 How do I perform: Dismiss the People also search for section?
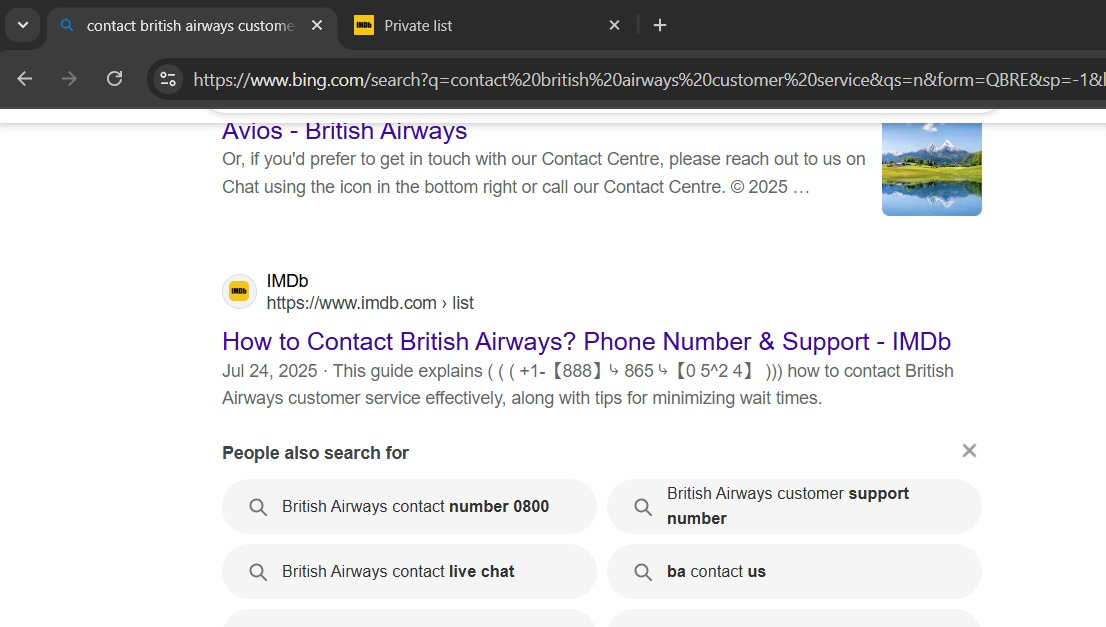(969, 451)
